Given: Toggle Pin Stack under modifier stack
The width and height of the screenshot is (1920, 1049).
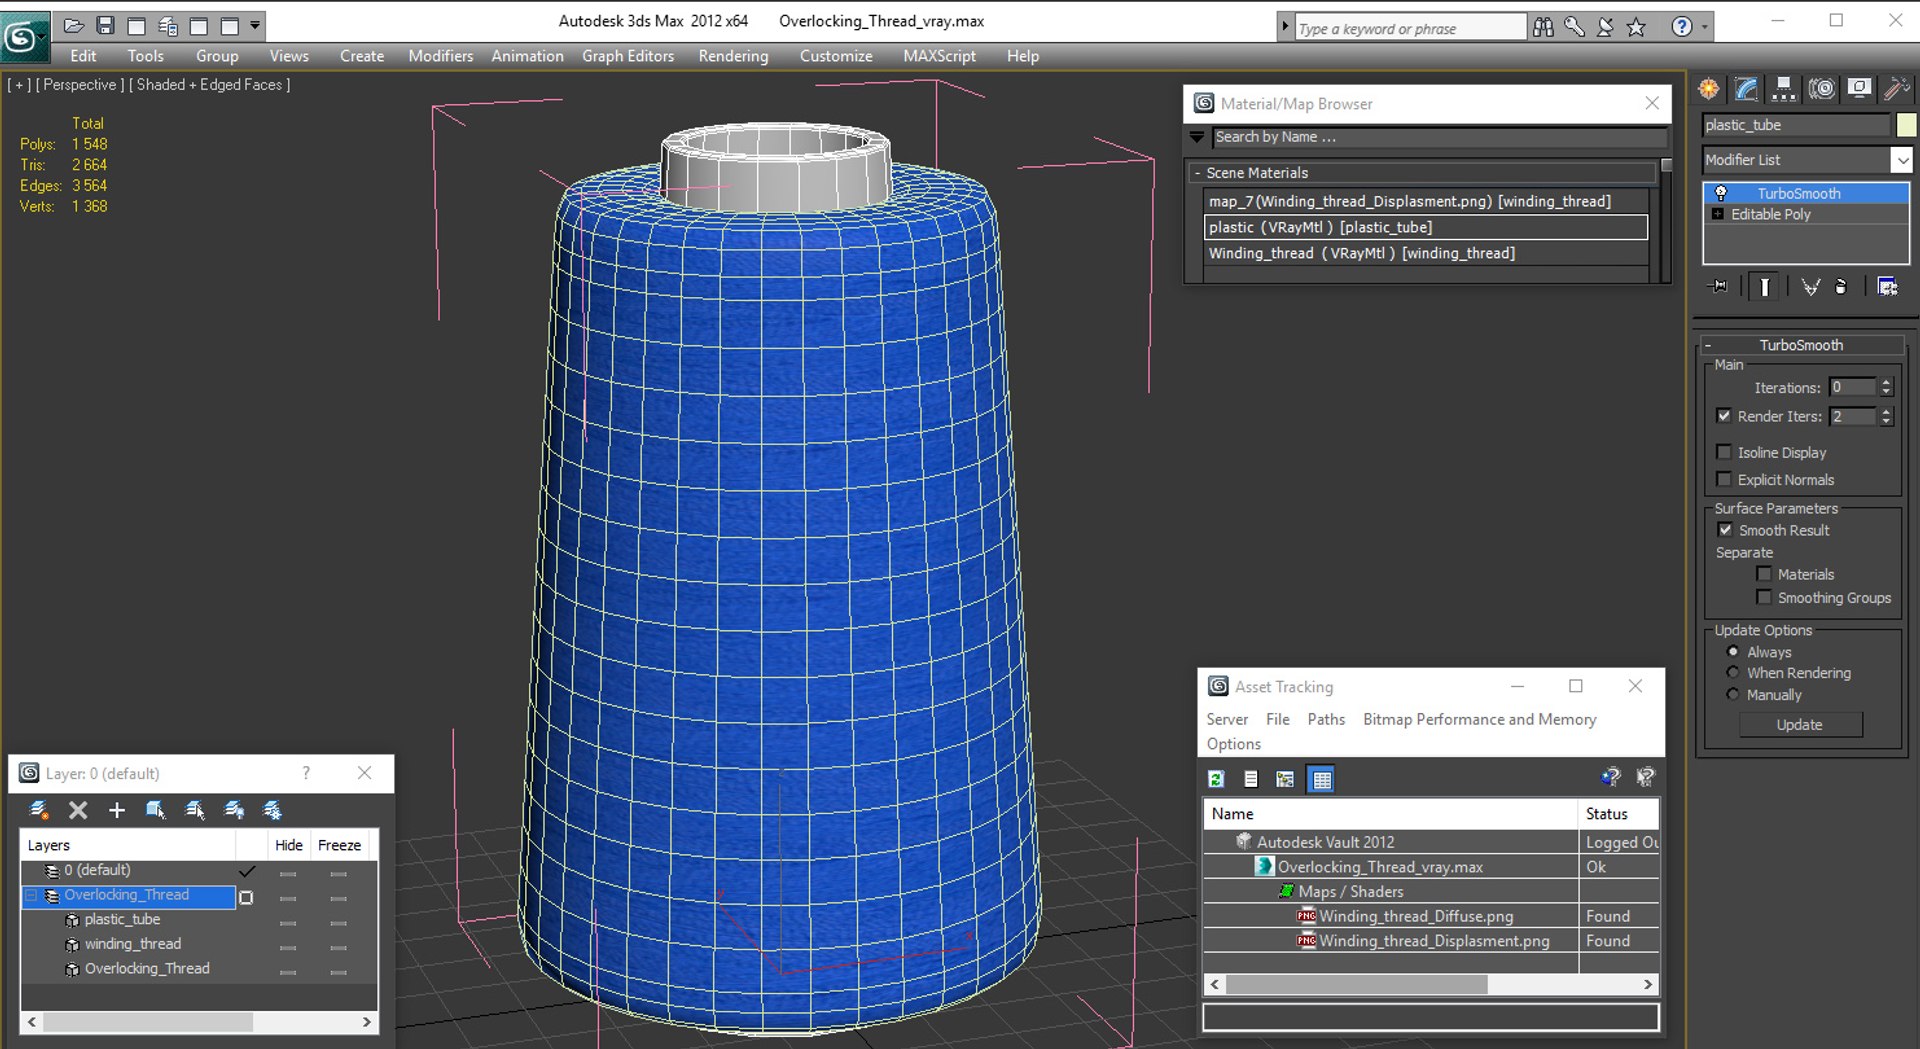Looking at the screenshot, I should [1718, 287].
